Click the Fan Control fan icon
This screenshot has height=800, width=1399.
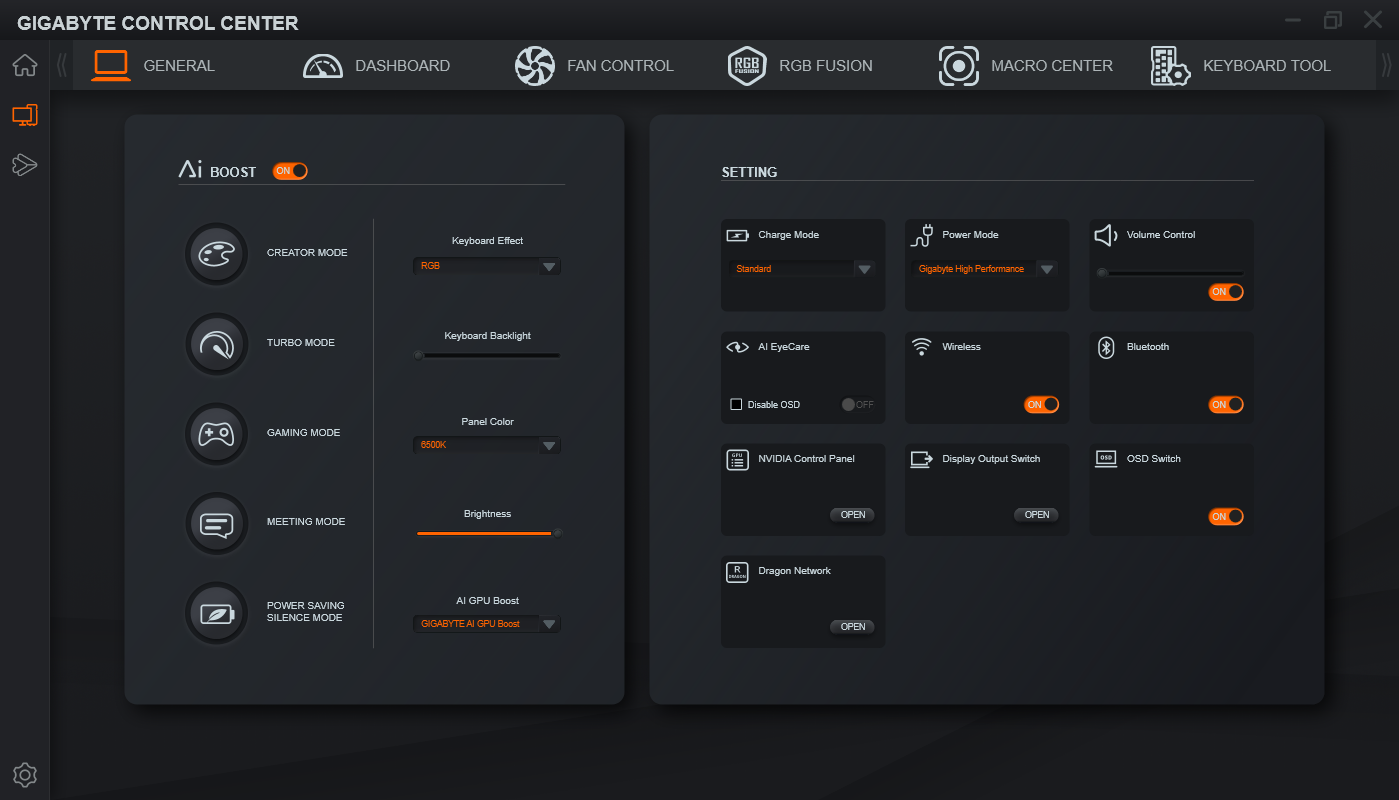coord(535,66)
